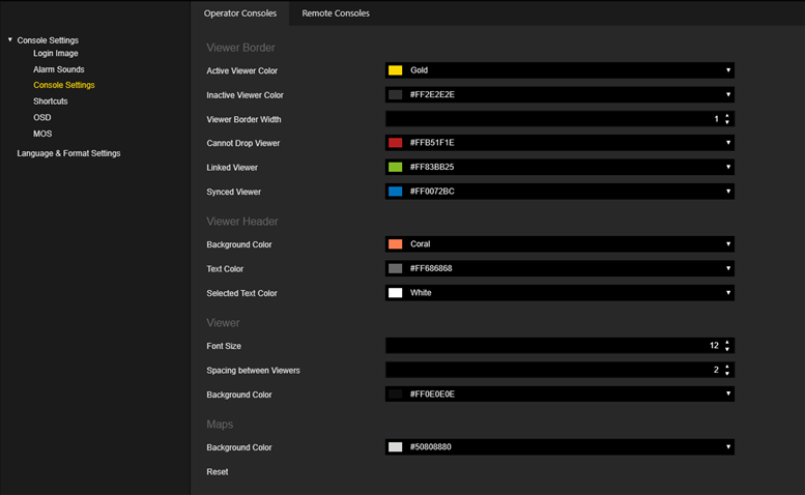This screenshot has height=495, width=805.
Task: Click the green Linked Viewer color swatch
Action: (x=395, y=167)
